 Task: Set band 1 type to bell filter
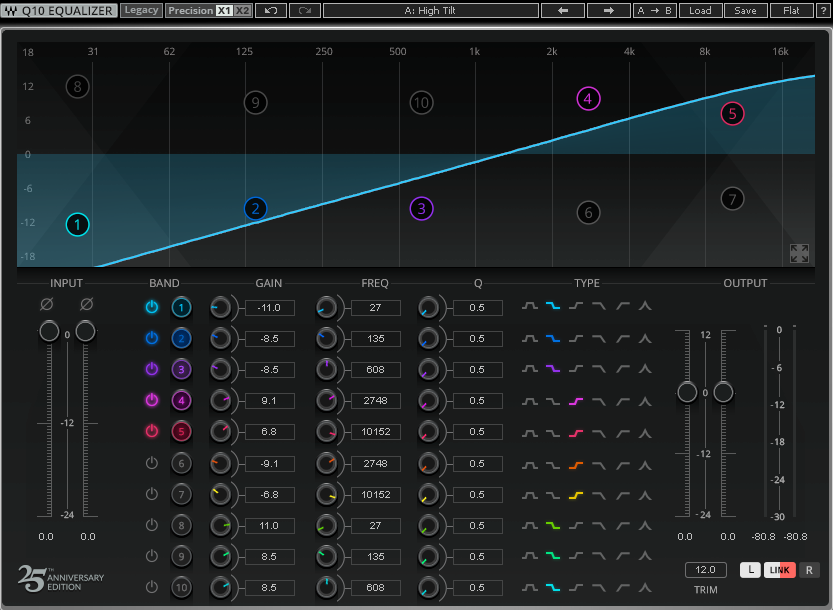point(530,306)
